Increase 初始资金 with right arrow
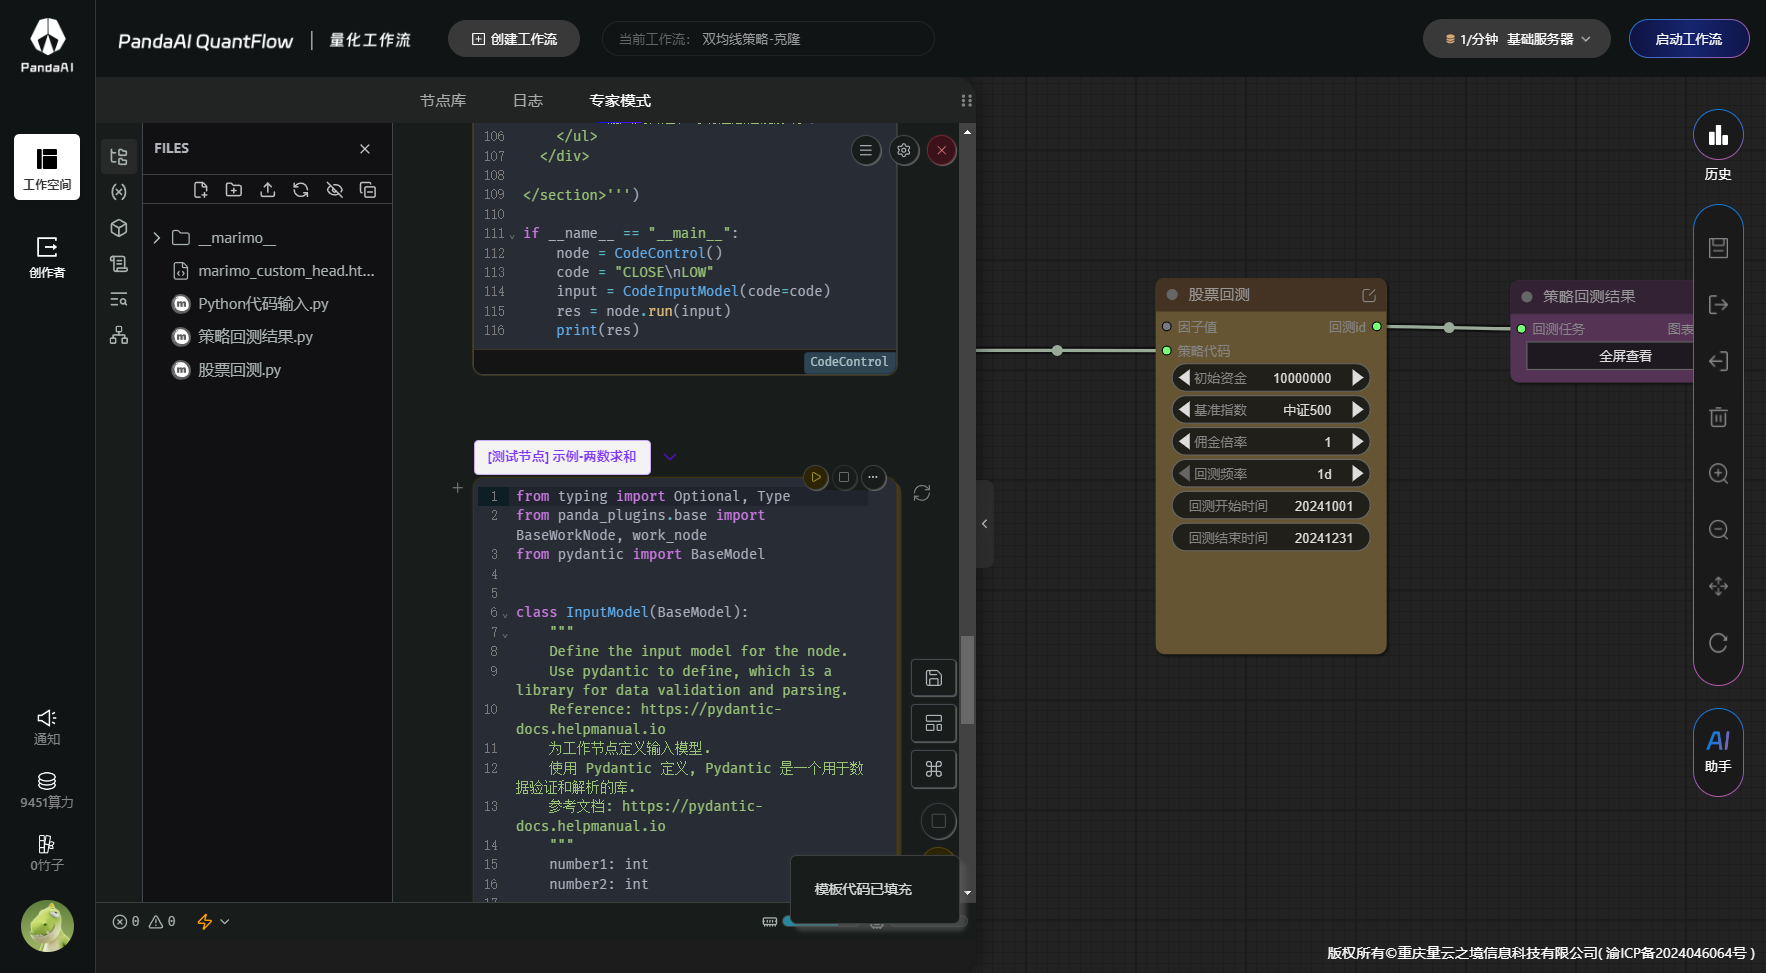This screenshot has height=973, width=1766. coord(1357,378)
